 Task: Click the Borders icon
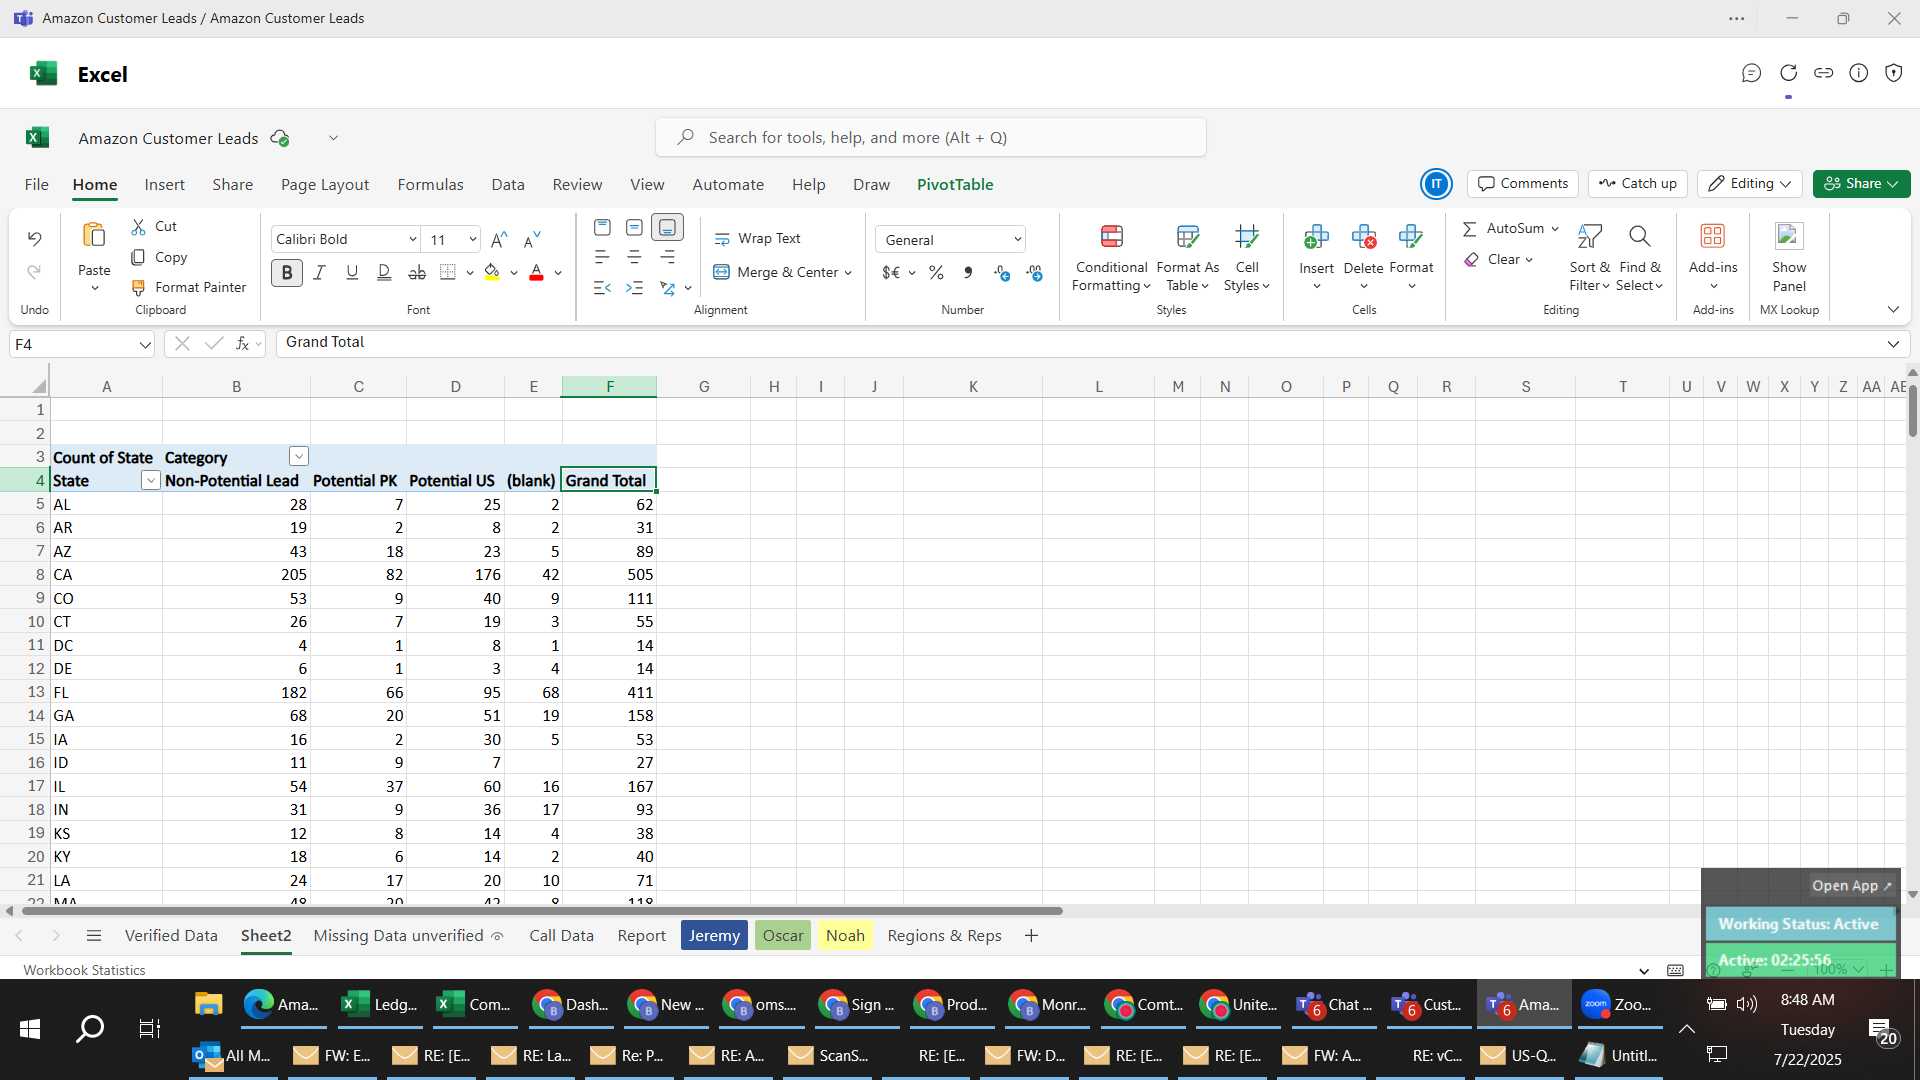448,272
